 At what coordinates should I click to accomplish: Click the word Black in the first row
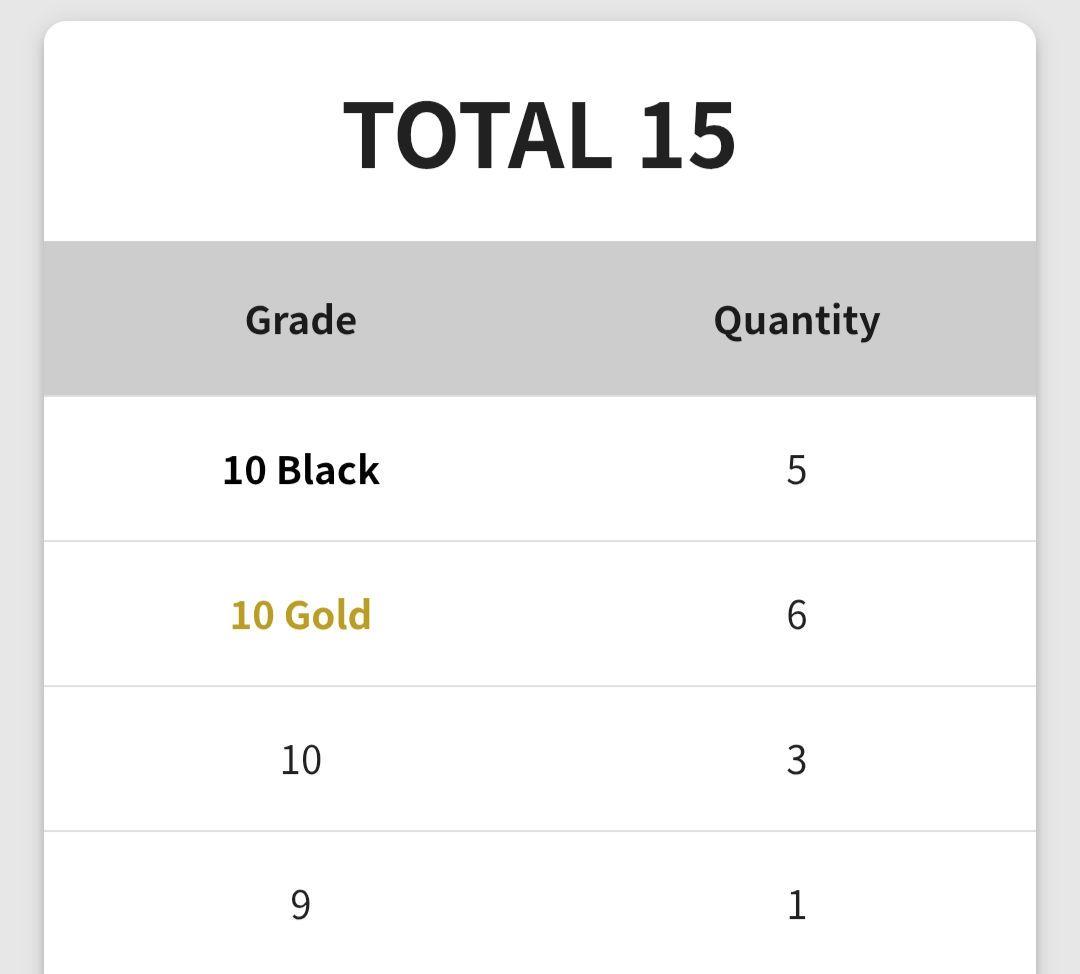click(x=328, y=470)
